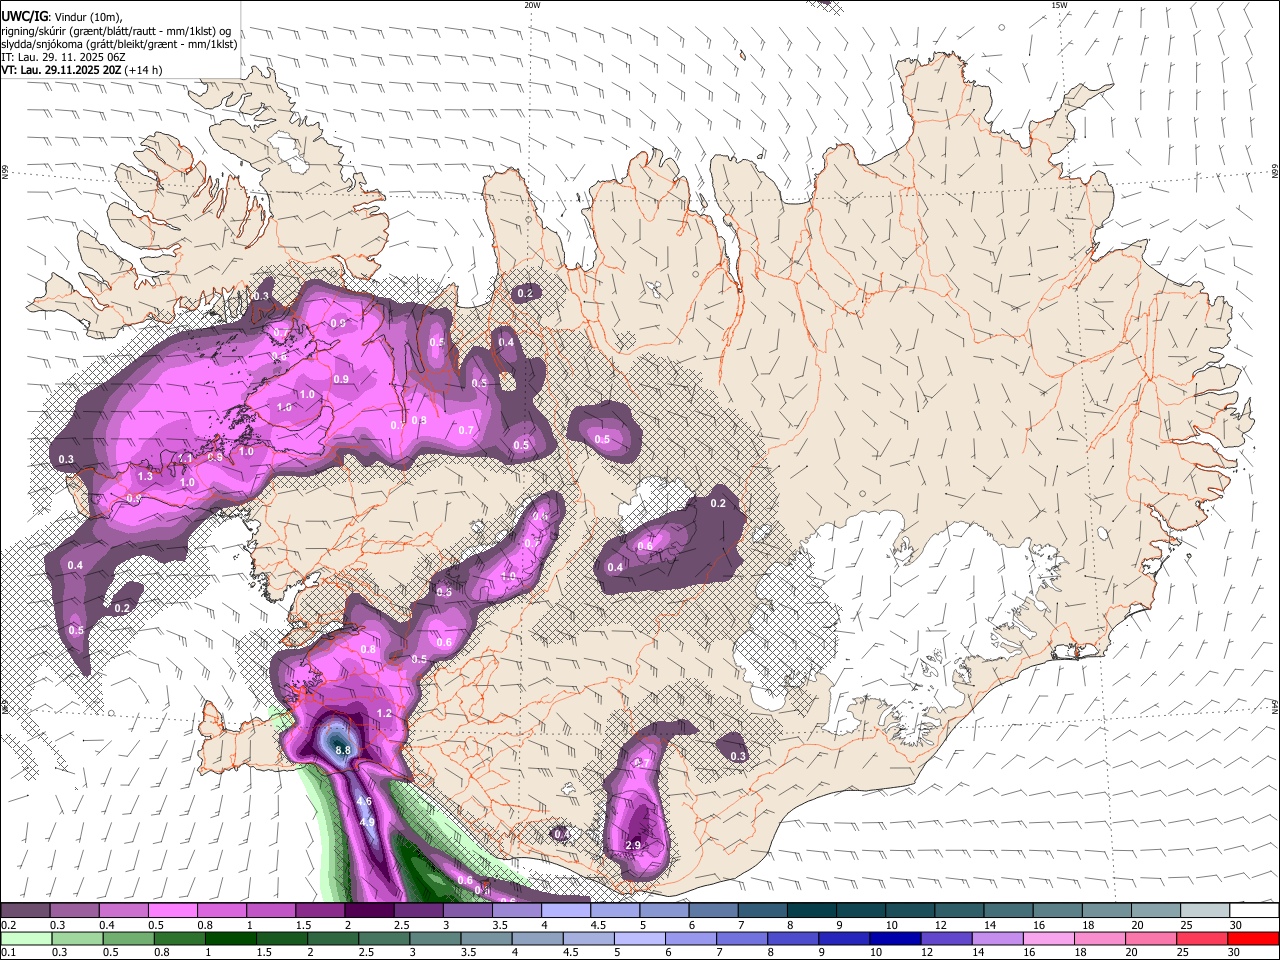Click the 2.9 snowfall value near the south coast

(x=633, y=845)
